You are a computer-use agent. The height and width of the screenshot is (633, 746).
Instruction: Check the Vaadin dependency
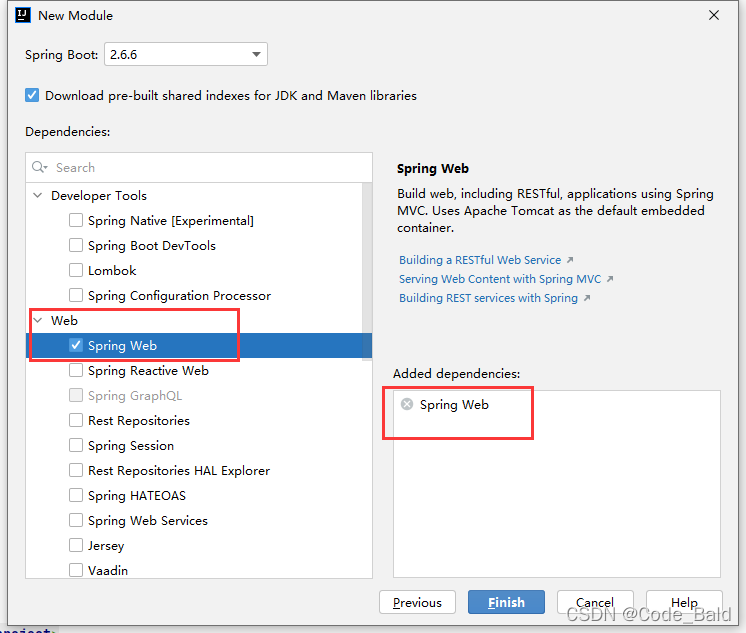pyautogui.click(x=76, y=570)
